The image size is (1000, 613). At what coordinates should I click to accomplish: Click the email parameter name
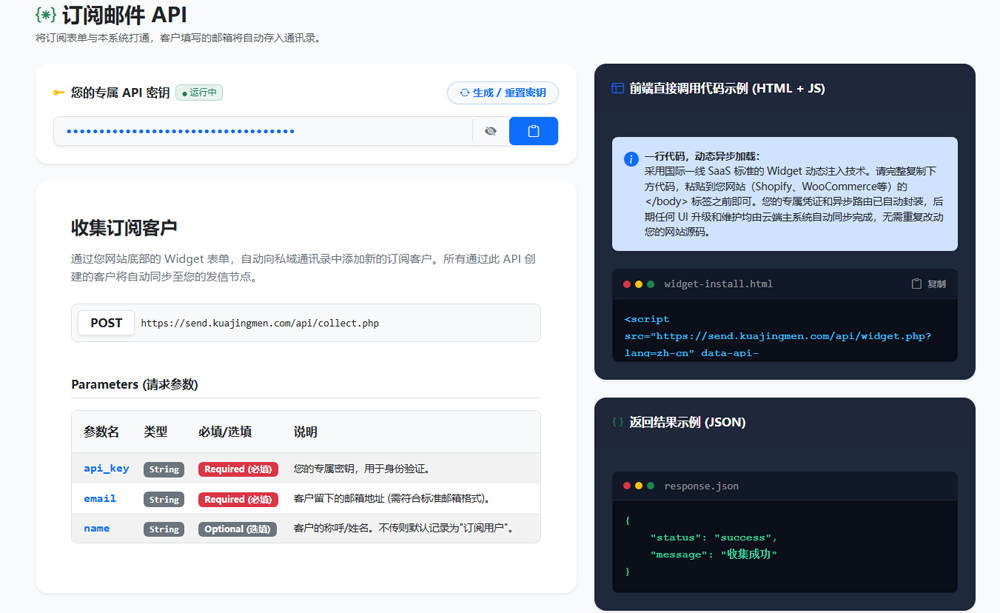(x=100, y=498)
